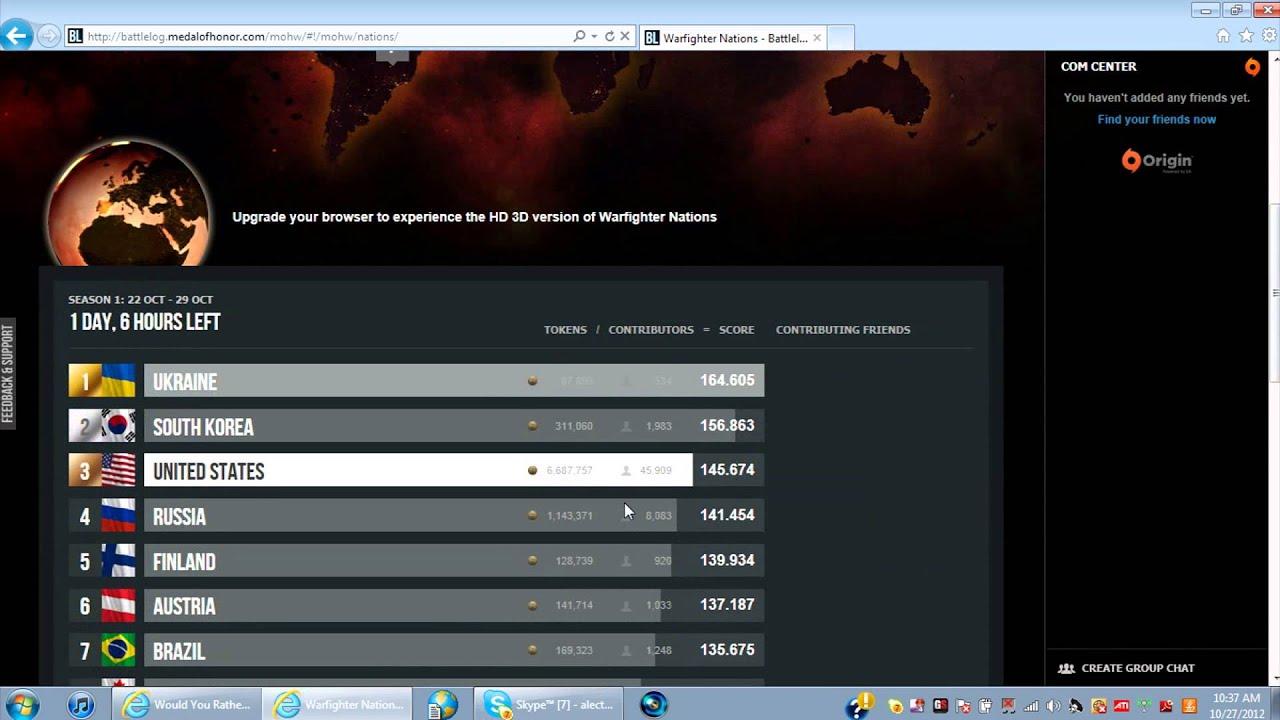Click the orange COM CENTER status icon
This screenshot has height=720, width=1280.
[1252, 67]
